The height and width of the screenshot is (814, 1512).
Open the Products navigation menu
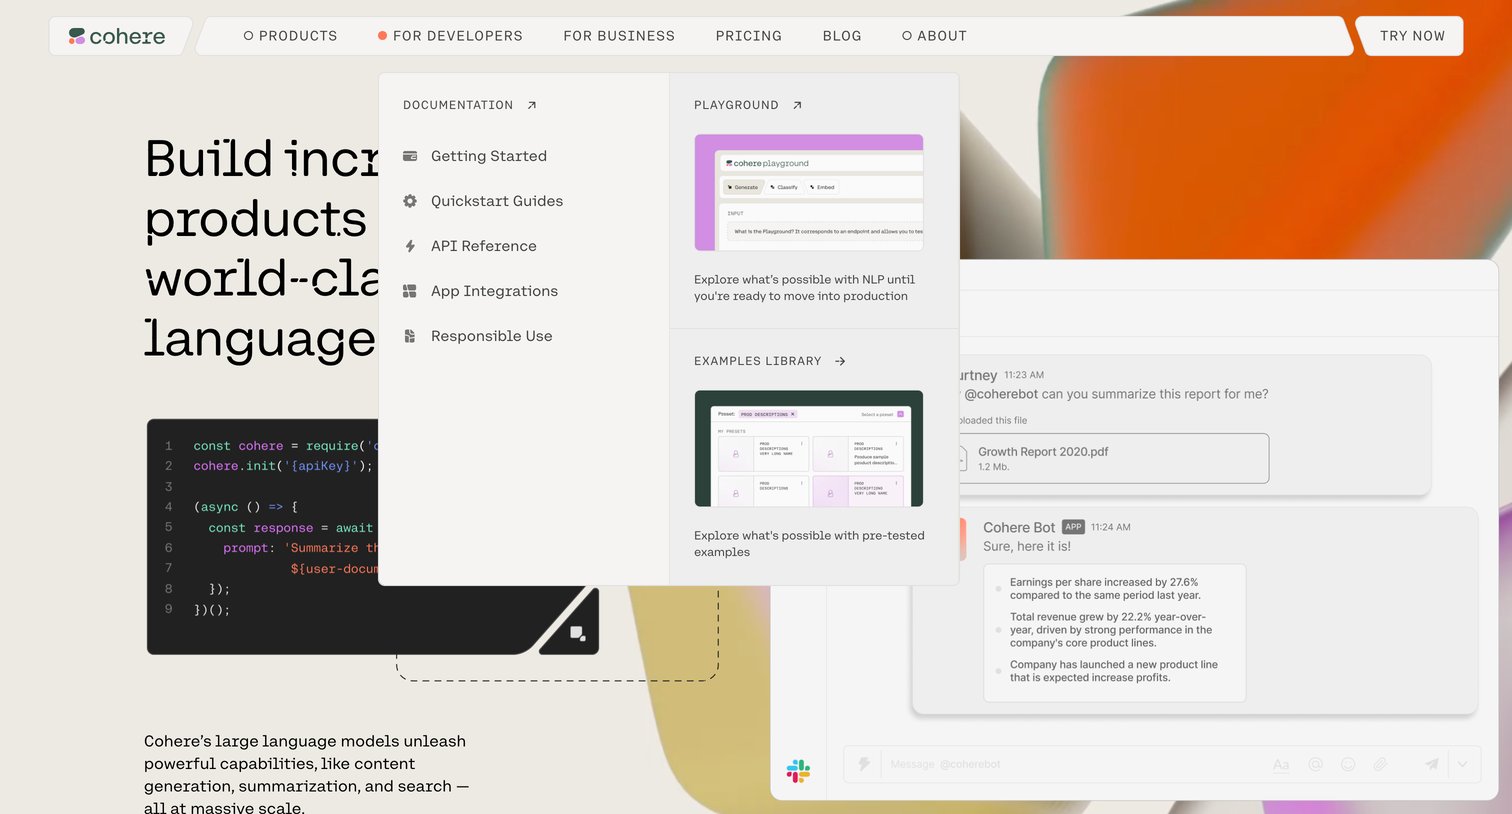tap(290, 36)
